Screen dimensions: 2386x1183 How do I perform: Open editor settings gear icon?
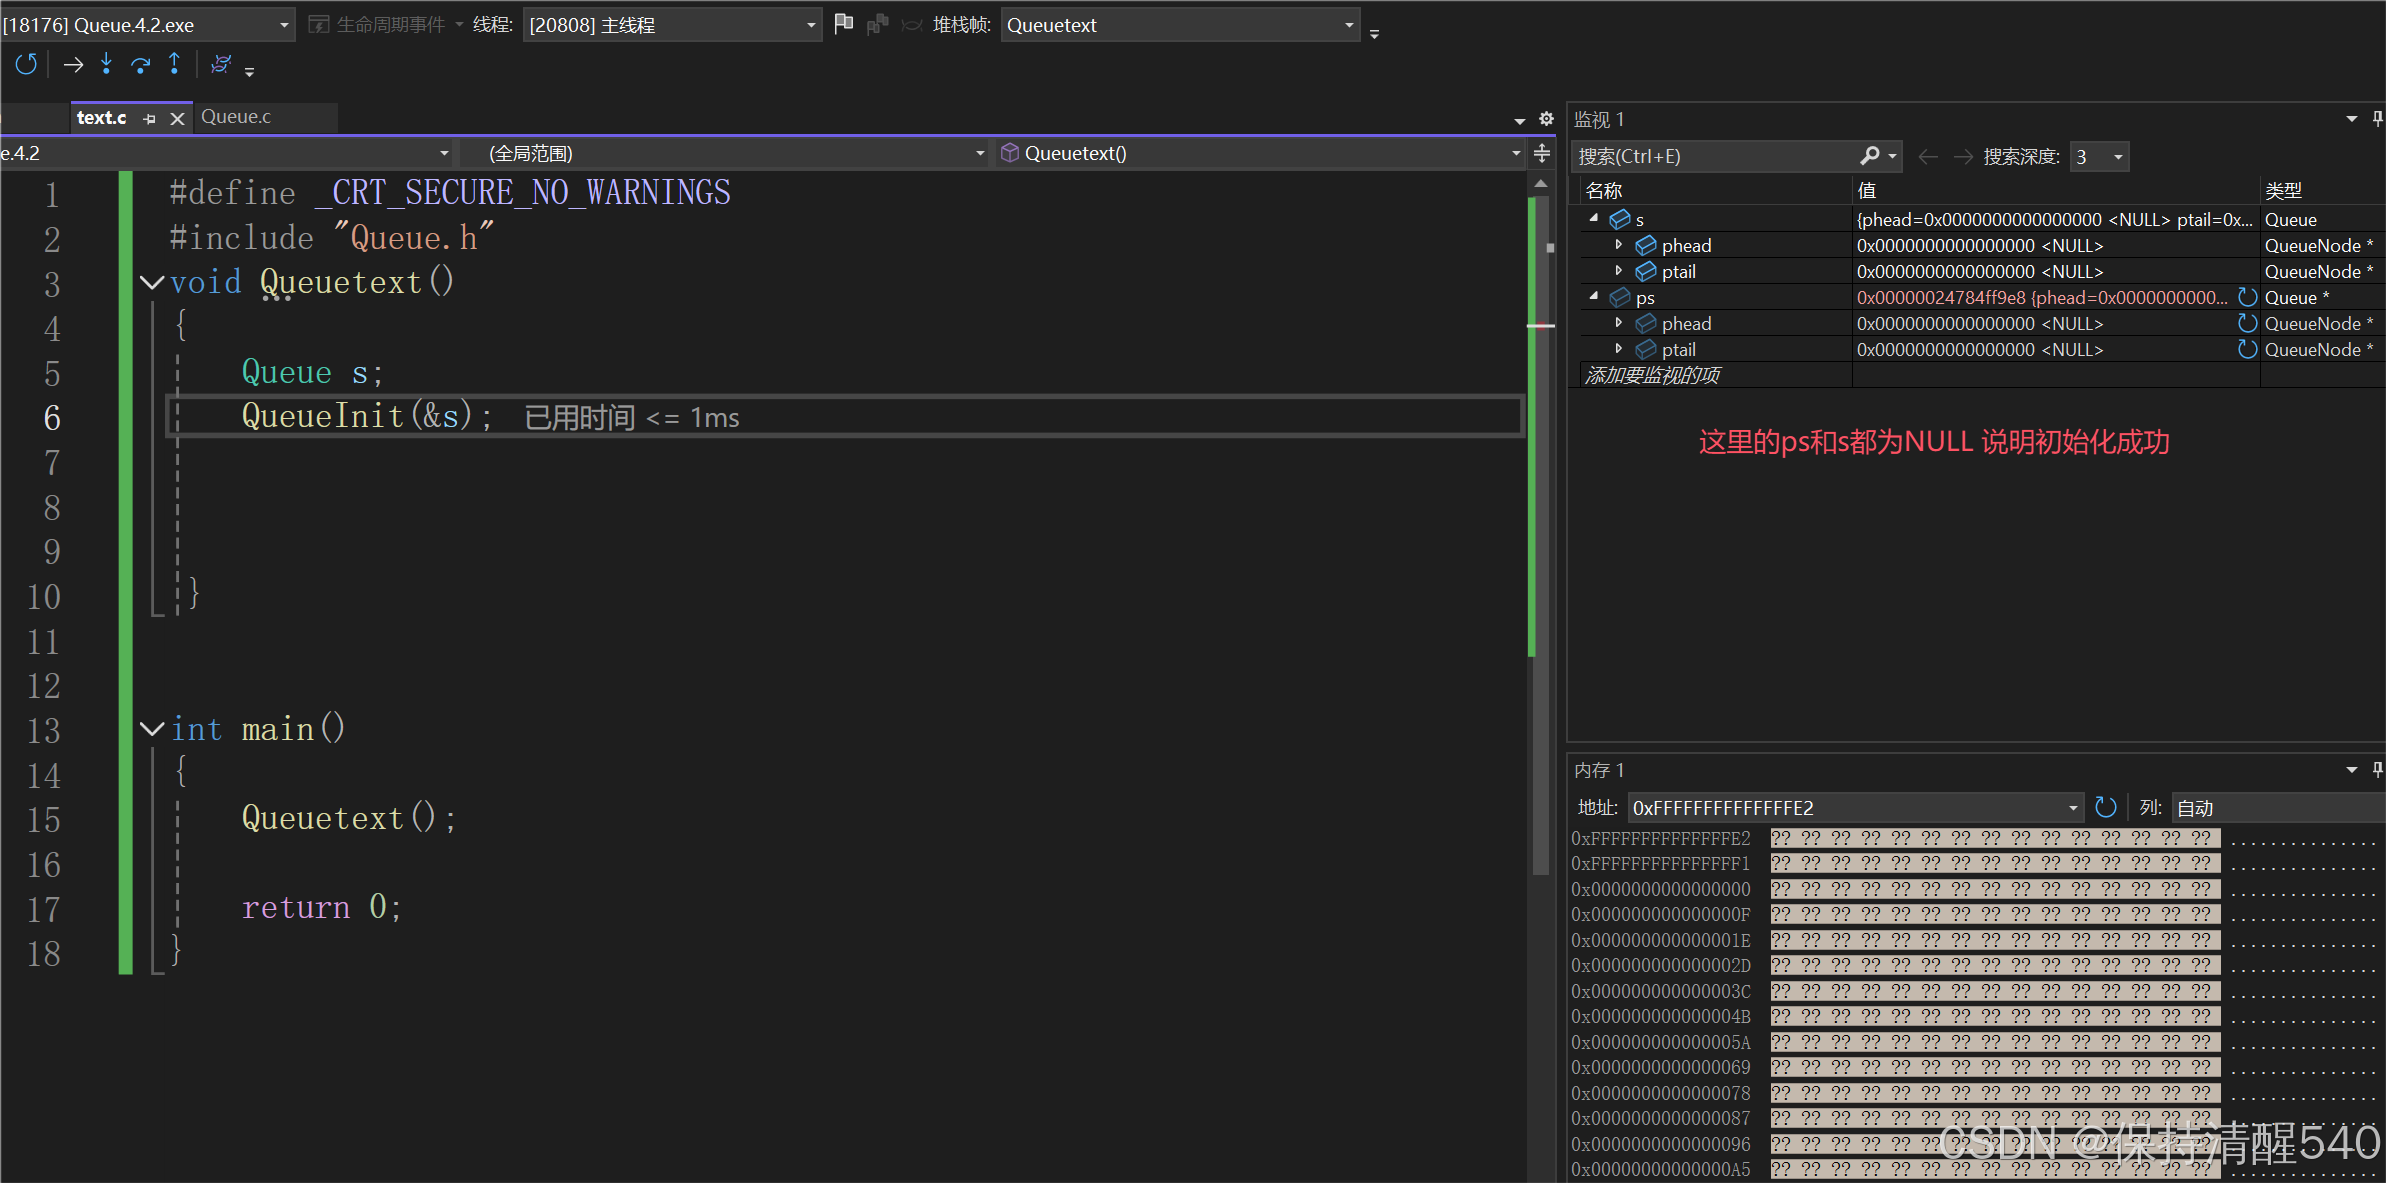(1546, 119)
